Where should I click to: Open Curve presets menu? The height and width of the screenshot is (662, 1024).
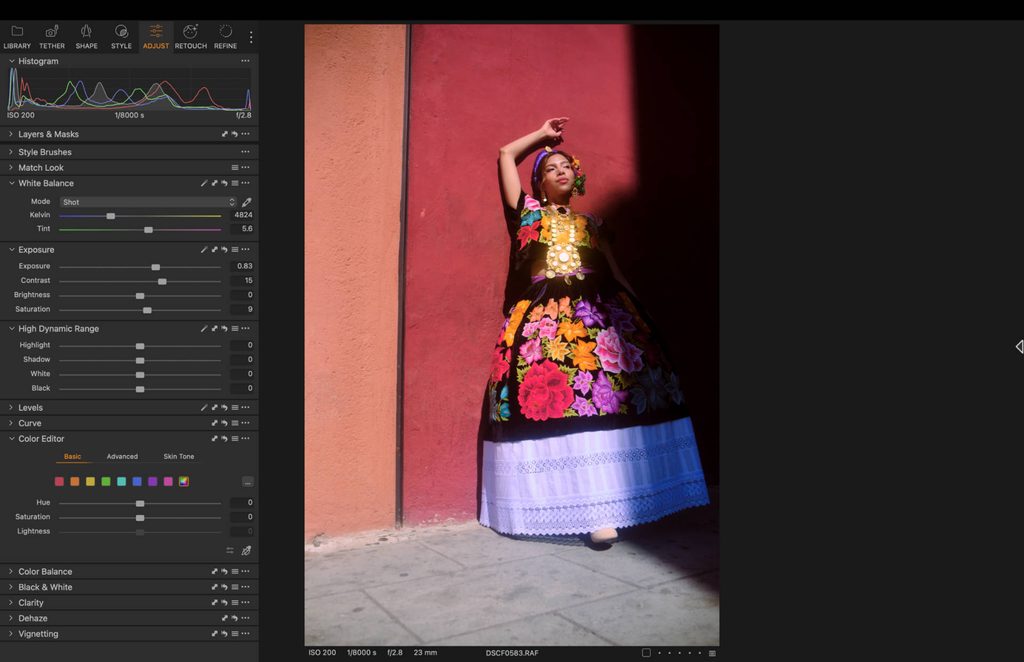coord(234,423)
